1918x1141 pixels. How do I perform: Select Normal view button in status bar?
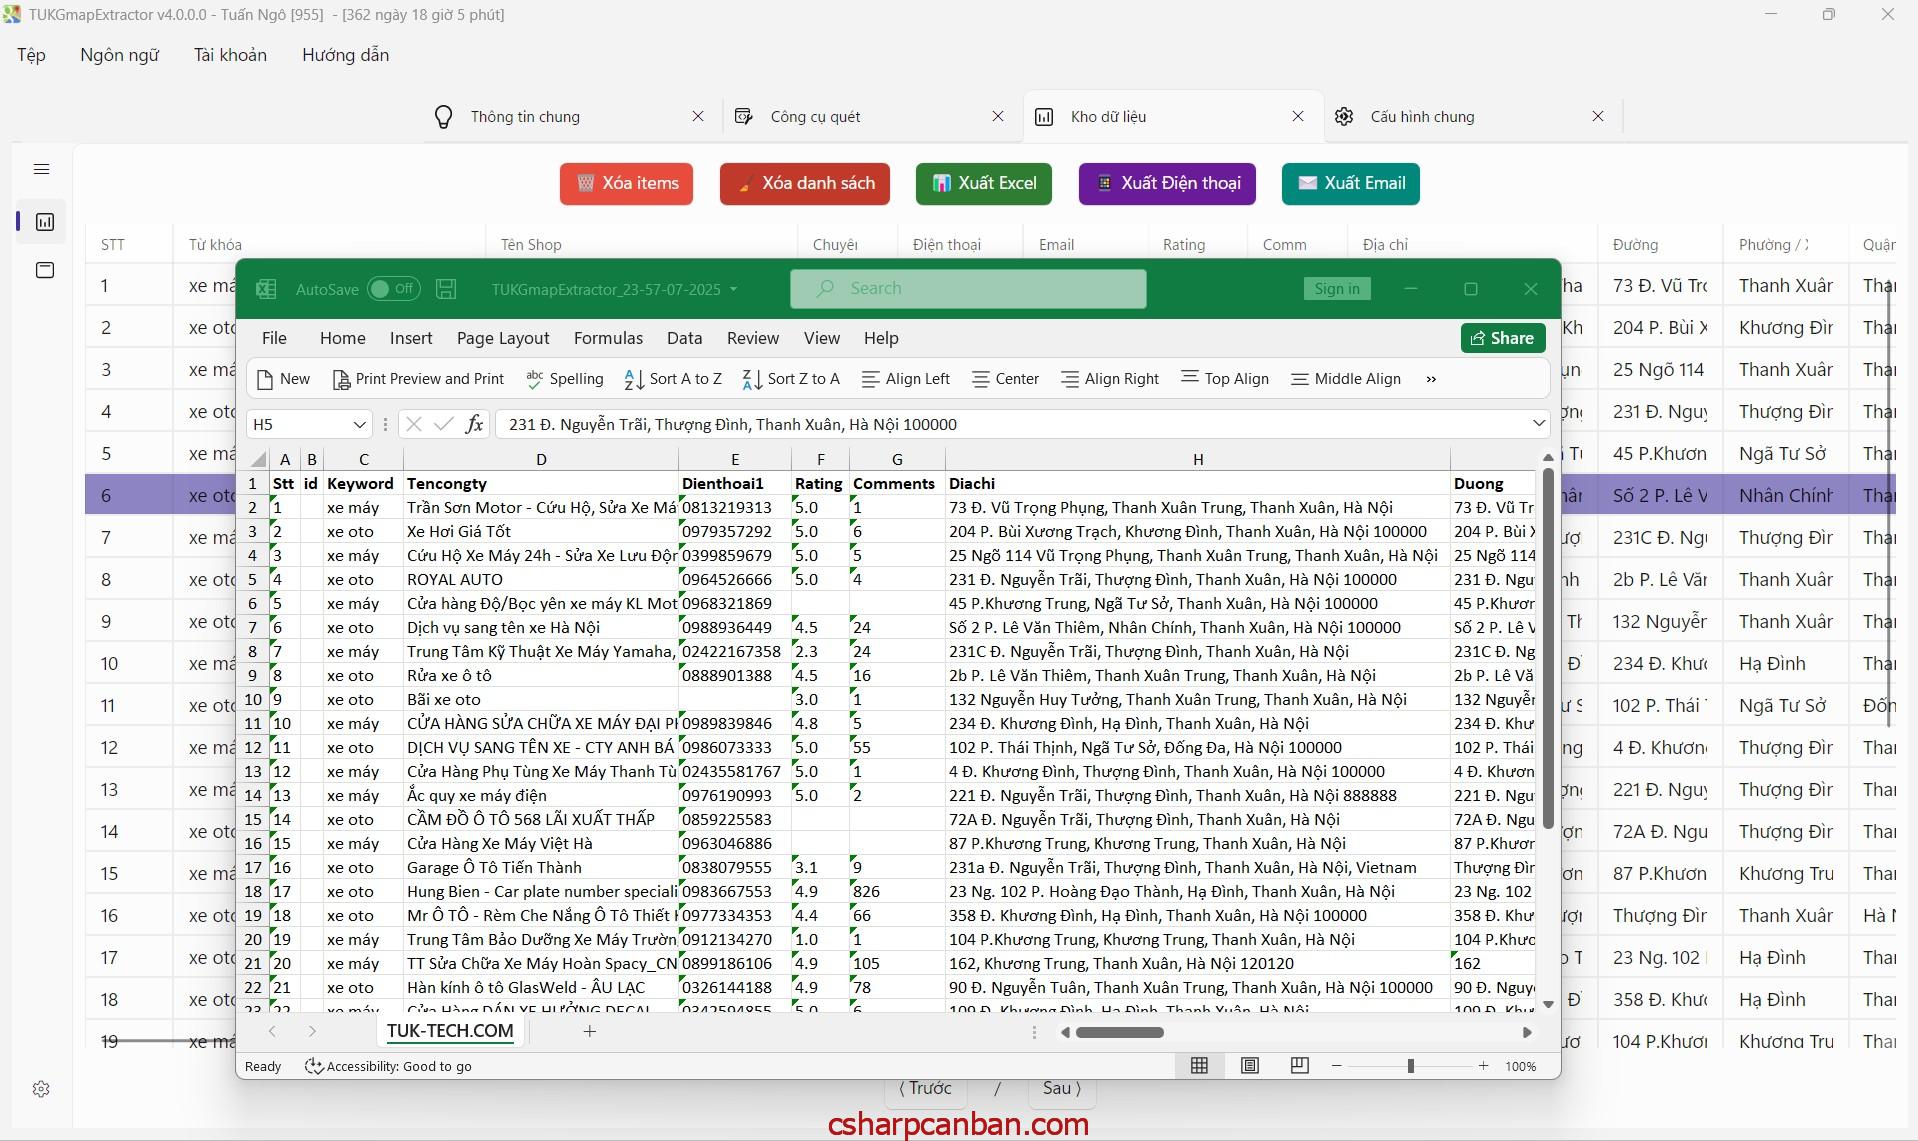coord(1199,1066)
